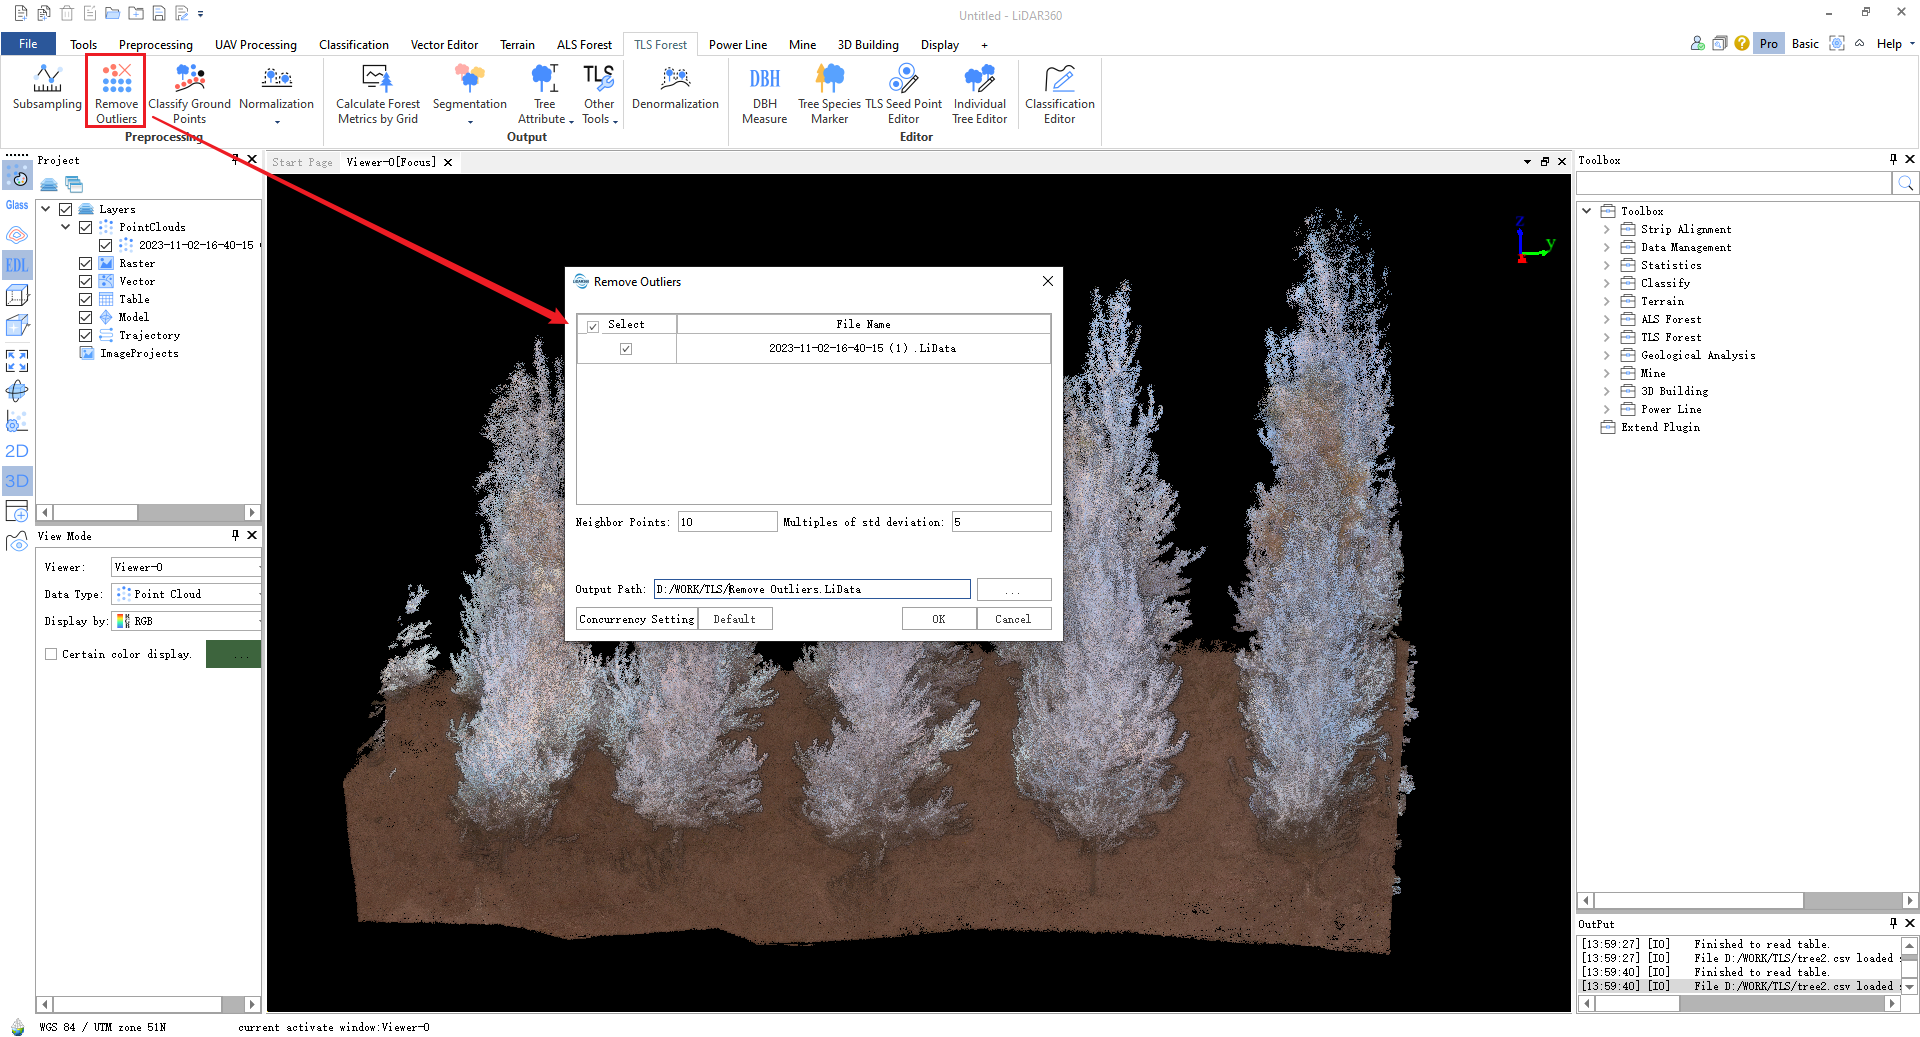Select Tree Species Marker tool

829,94
